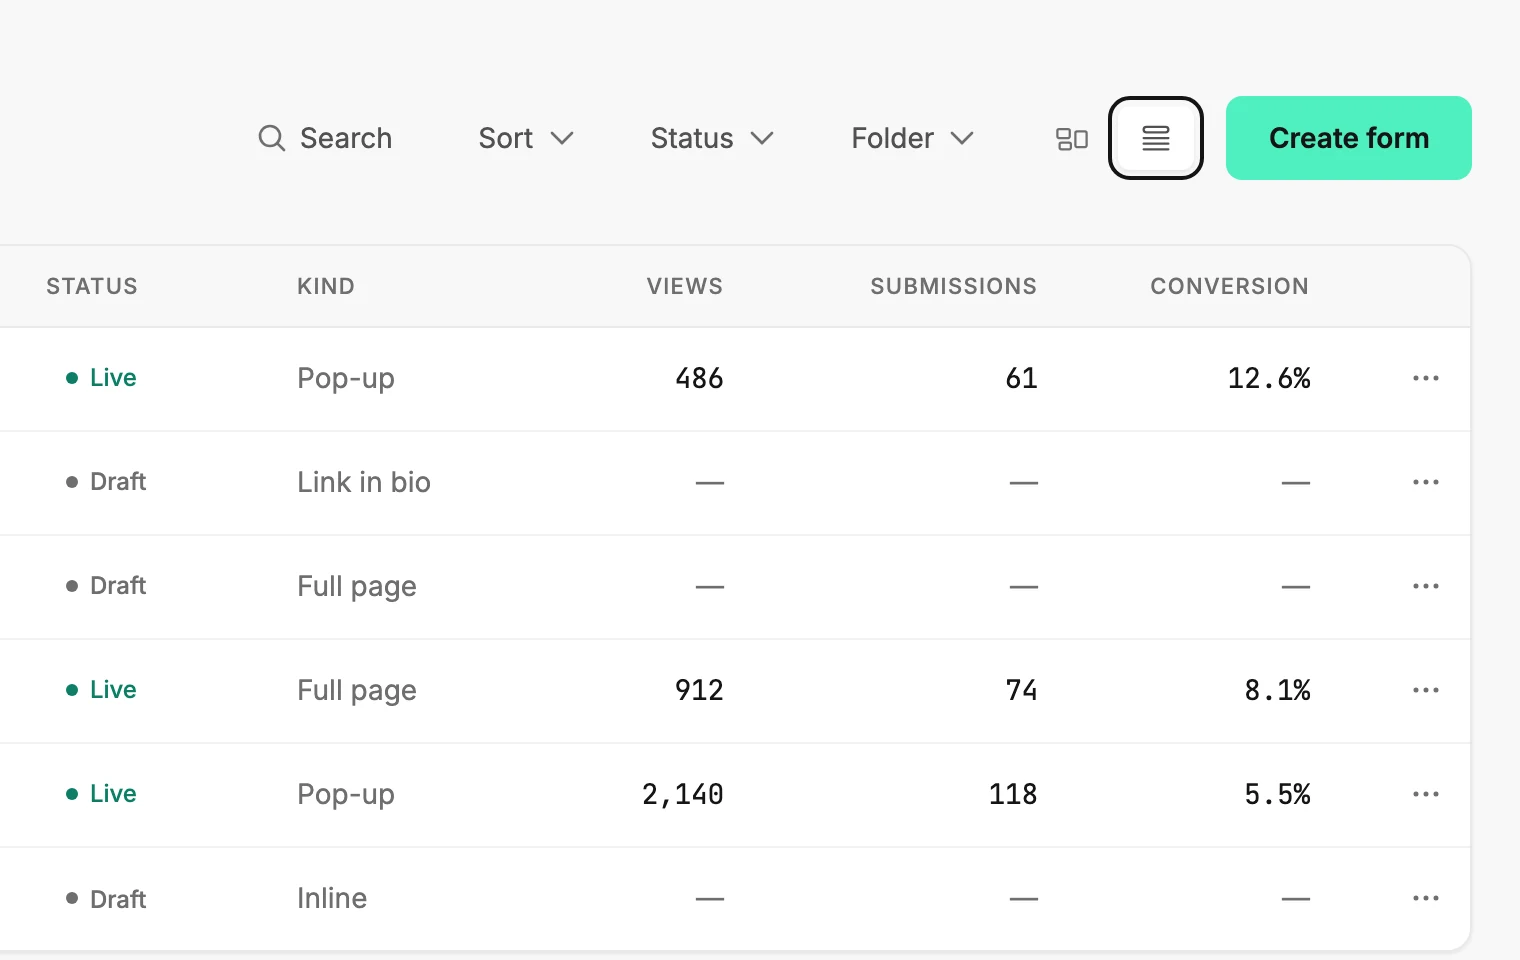The height and width of the screenshot is (960, 1520).
Task: Open more options for draft Full page row
Action: tap(1426, 586)
